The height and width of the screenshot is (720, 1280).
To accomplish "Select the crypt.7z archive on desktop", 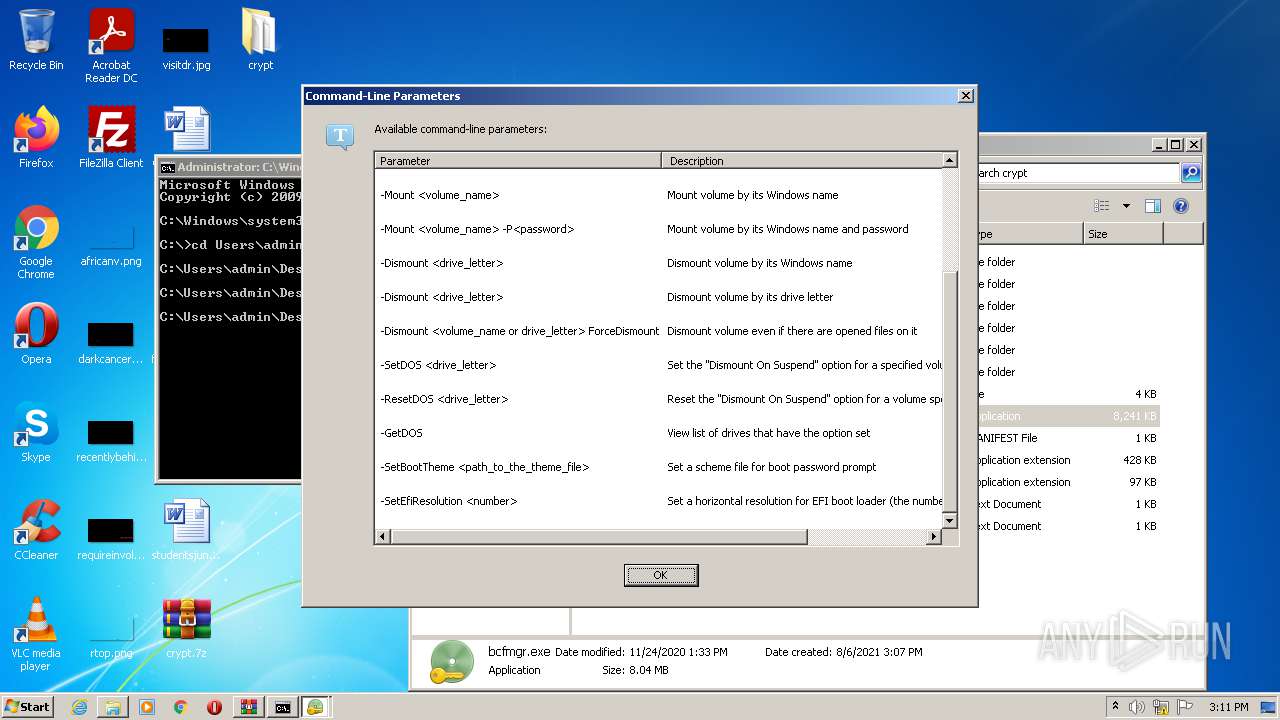I will 186,628.
